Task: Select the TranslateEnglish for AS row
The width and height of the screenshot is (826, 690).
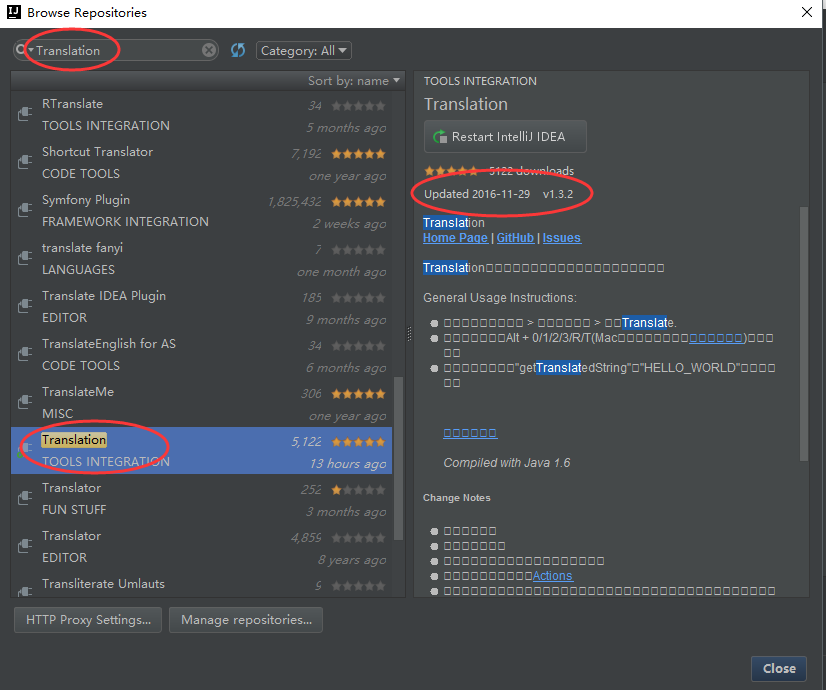Action: pos(202,354)
